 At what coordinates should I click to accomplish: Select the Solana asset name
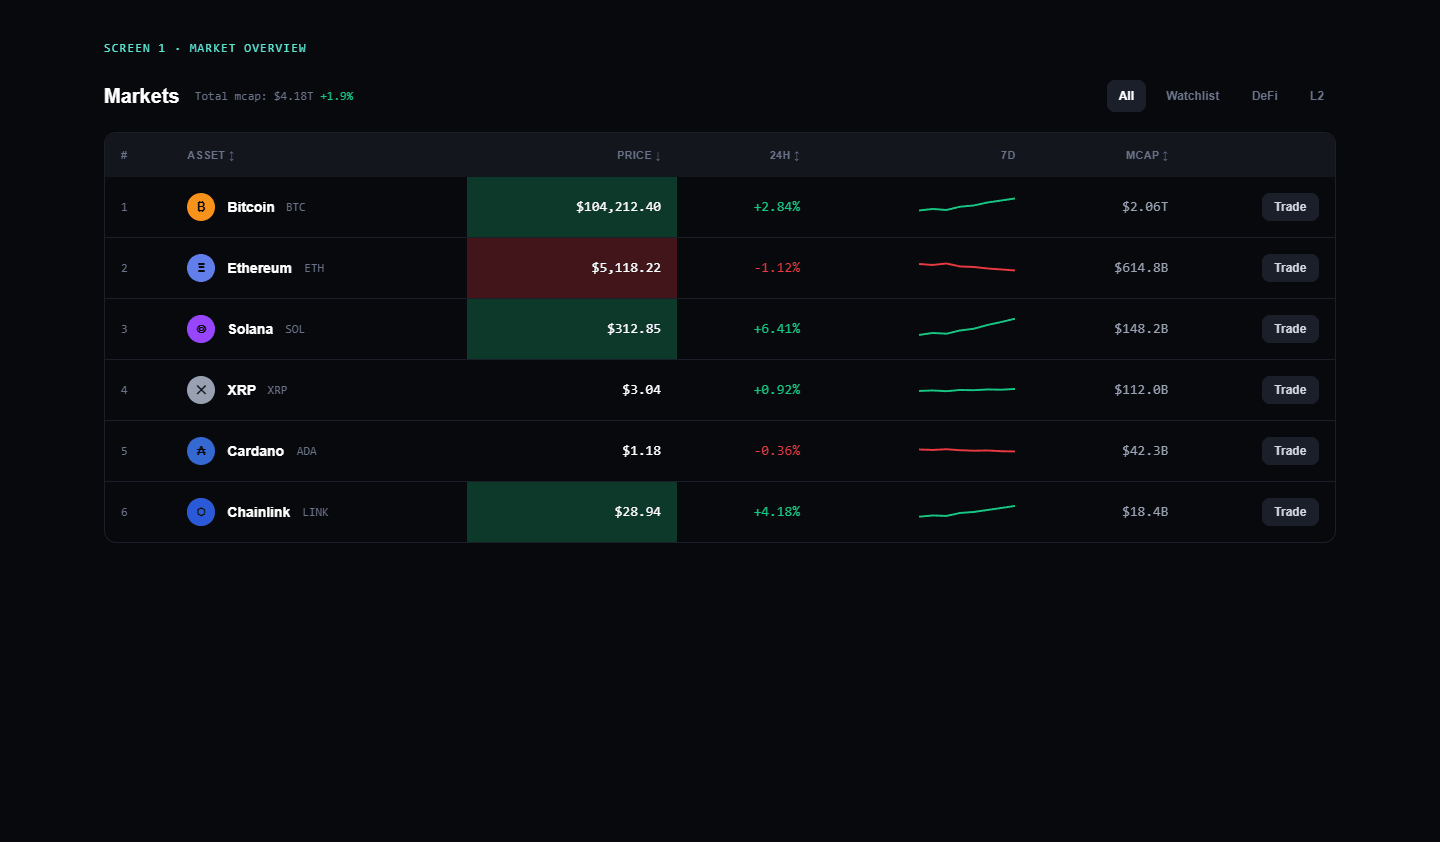point(250,329)
